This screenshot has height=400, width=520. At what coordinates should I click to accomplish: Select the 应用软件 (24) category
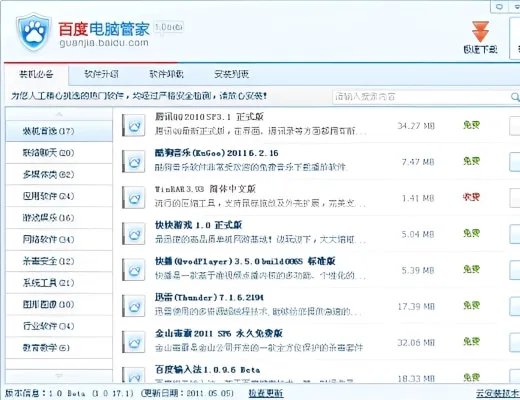[59, 196]
